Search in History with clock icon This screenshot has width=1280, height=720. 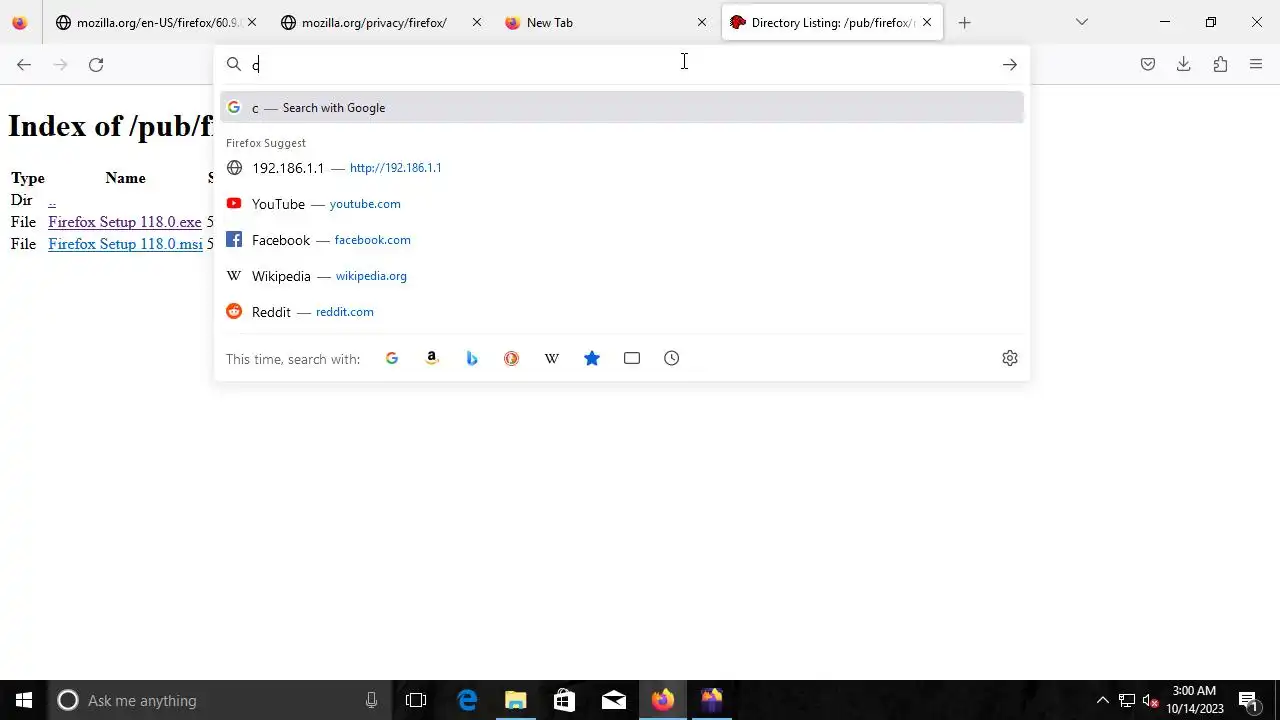pos(672,358)
